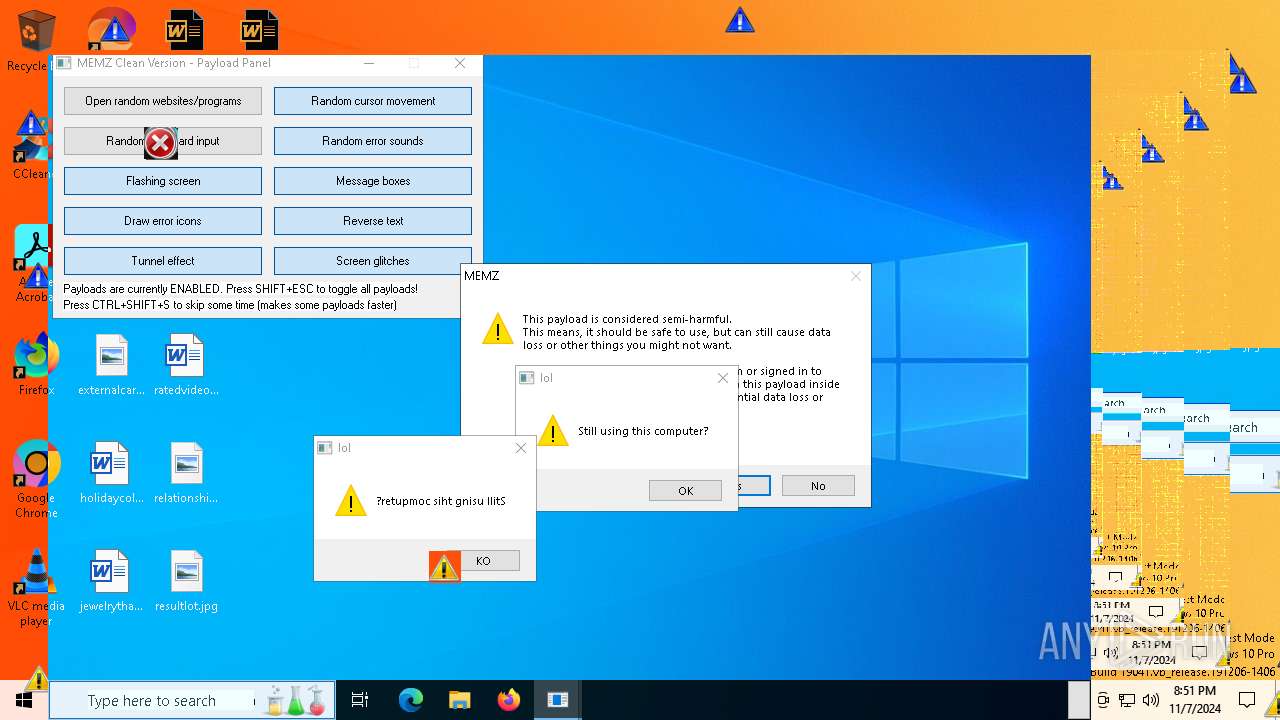Minimize the MEMZ Payload Panel window

[x=370, y=63]
